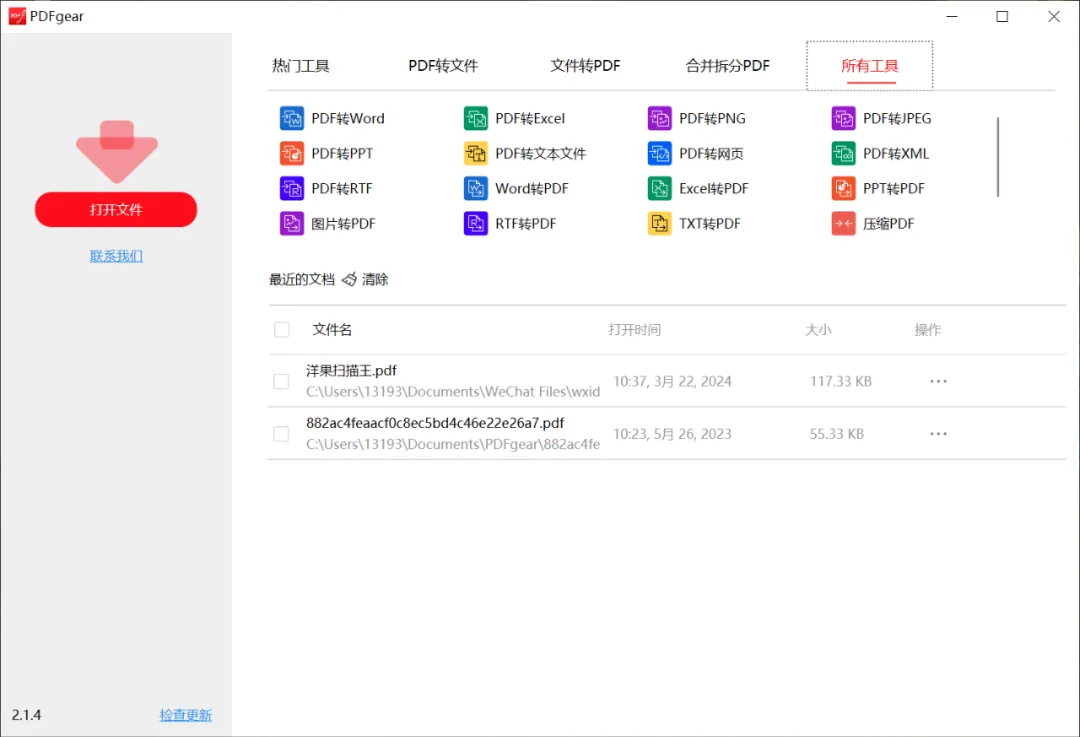Click the 操作 column header
Viewport: 1080px width, 737px height.
tap(928, 329)
